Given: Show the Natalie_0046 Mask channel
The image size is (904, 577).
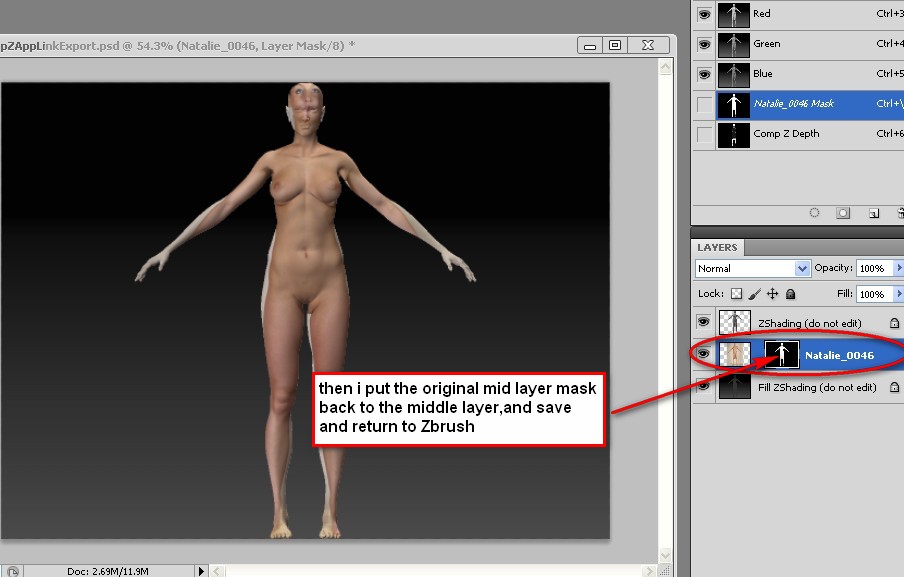Looking at the screenshot, I should [x=704, y=104].
